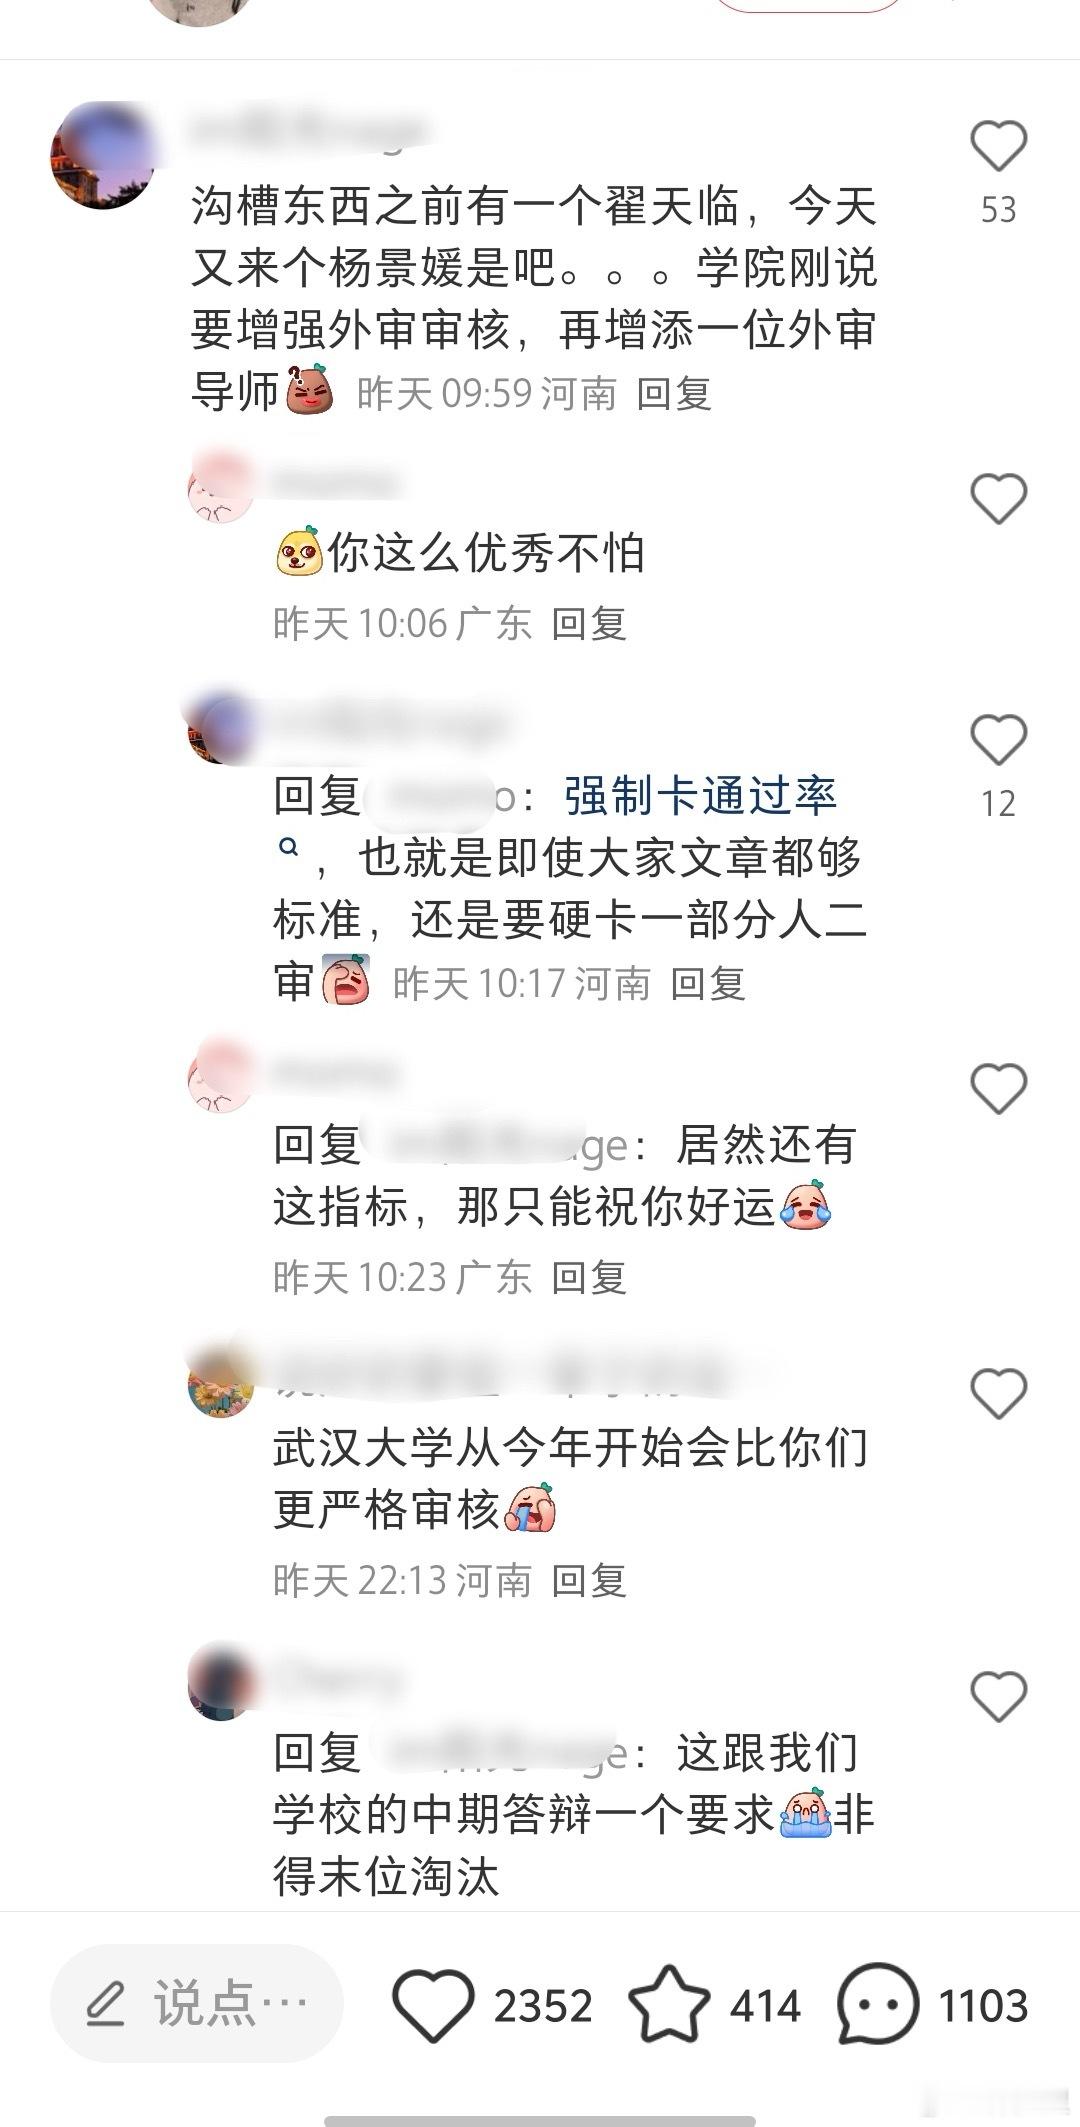This screenshot has height=2127, width=1080.
Task: Open top commenter's sunset avatar
Action: click(104, 155)
